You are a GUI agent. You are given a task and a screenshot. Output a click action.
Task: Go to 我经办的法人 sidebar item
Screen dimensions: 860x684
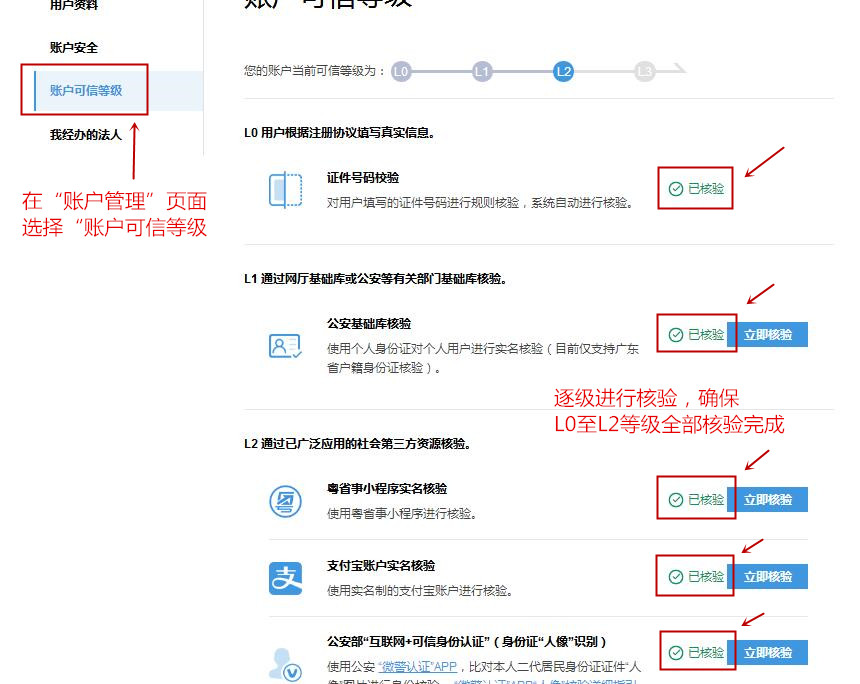[86, 135]
